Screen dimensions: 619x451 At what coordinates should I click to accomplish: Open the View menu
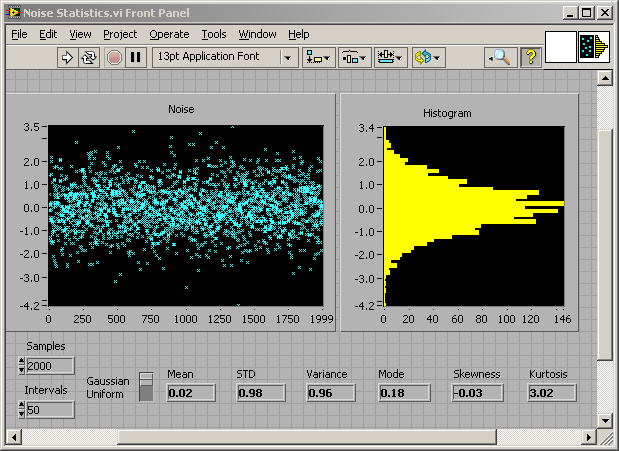pyautogui.click(x=81, y=35)
